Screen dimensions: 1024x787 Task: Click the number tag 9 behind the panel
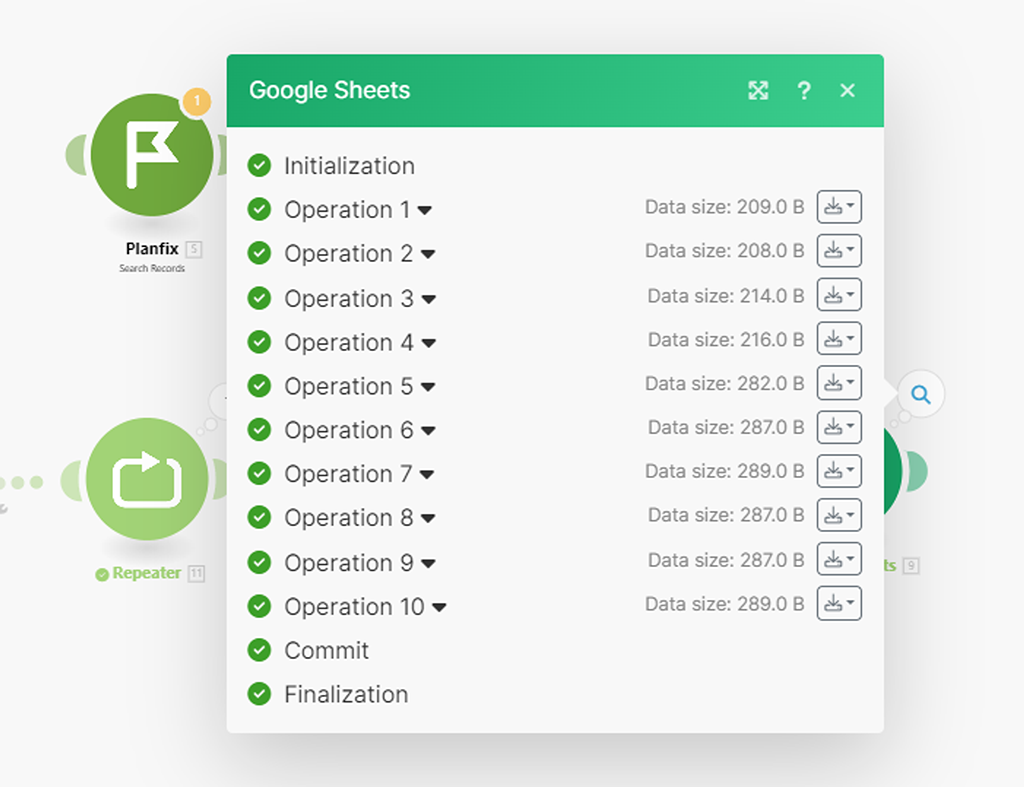[911, 566]
